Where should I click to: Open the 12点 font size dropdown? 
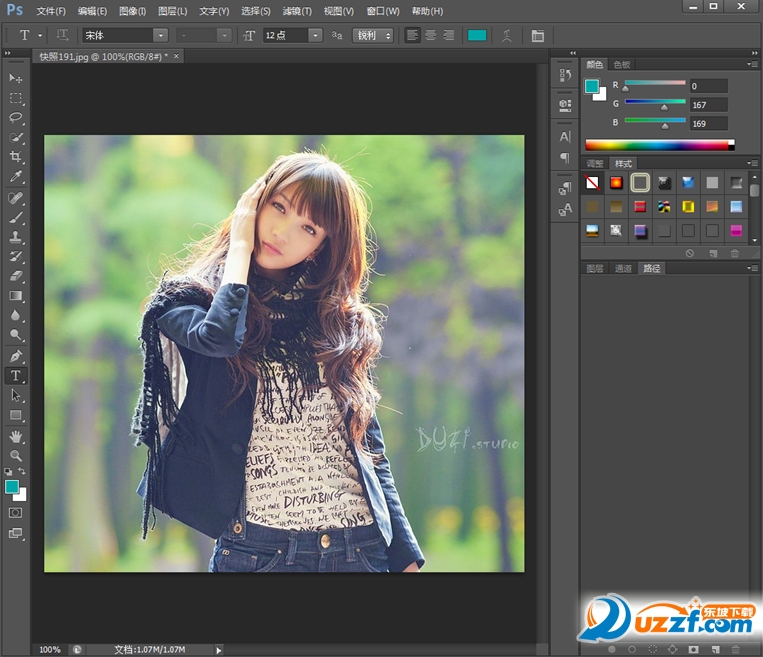click(315, 35)
